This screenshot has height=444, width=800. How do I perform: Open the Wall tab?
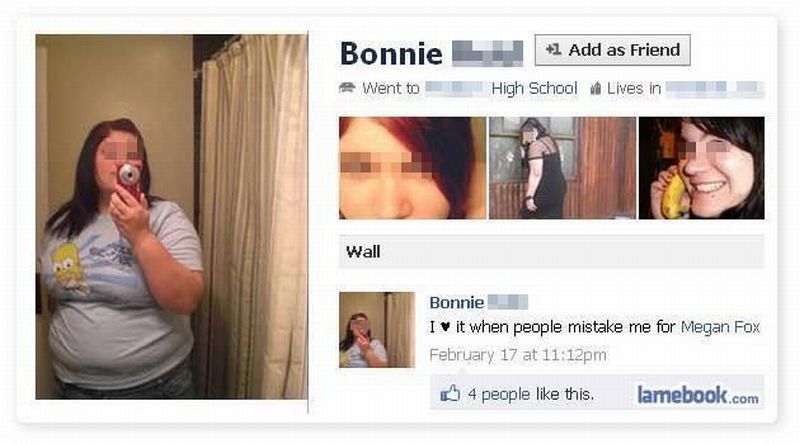coord(552,251)
